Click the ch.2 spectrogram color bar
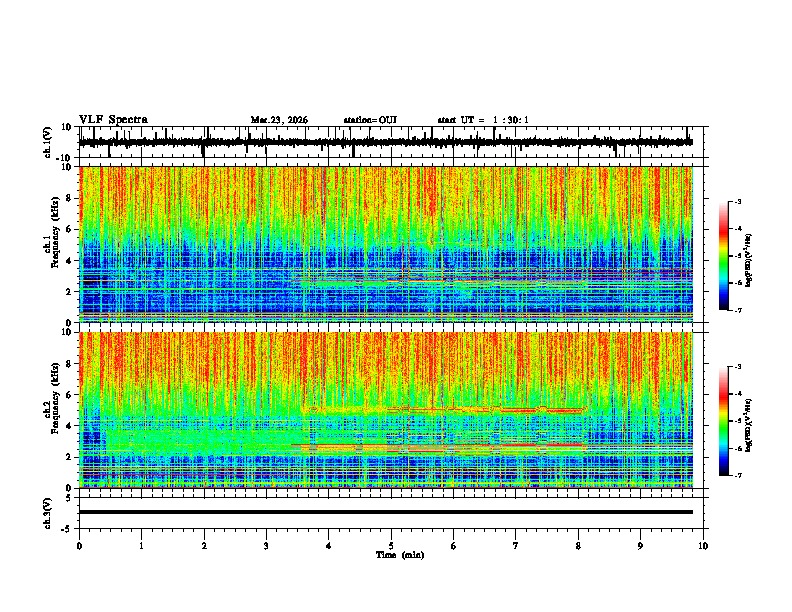Viewport: 792px width, 612px height. click(723, 421)
